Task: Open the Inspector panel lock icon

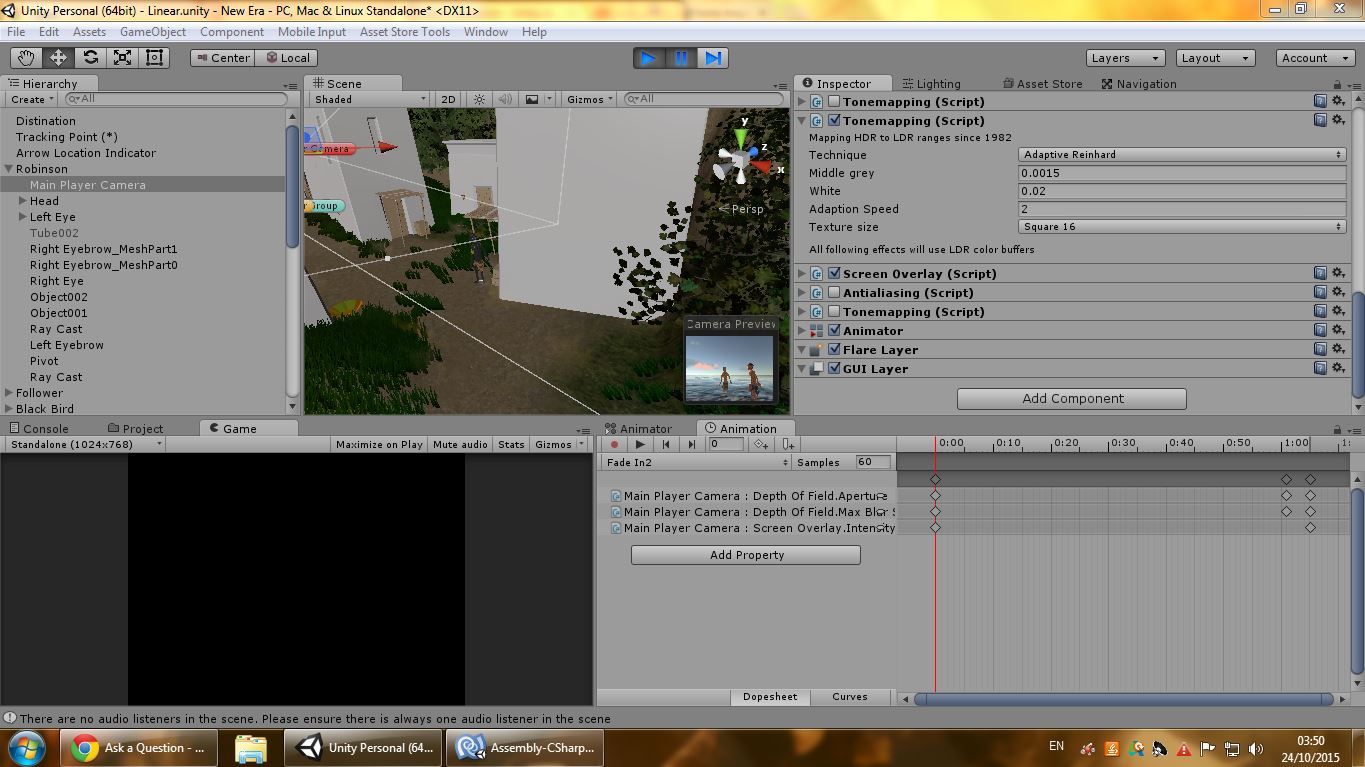Action: pyautogui.click(x=1338, y=84)
